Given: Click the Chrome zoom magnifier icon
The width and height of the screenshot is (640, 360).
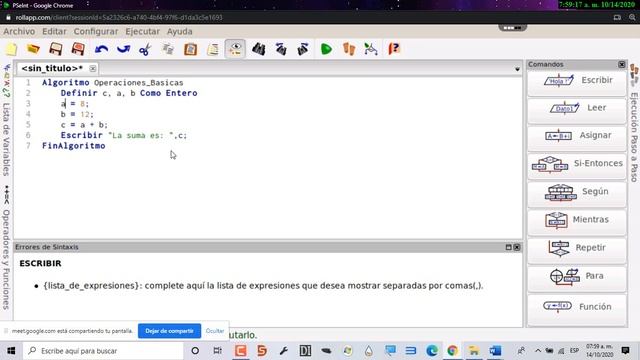Looking at the screenshot, I should (632, 18).
